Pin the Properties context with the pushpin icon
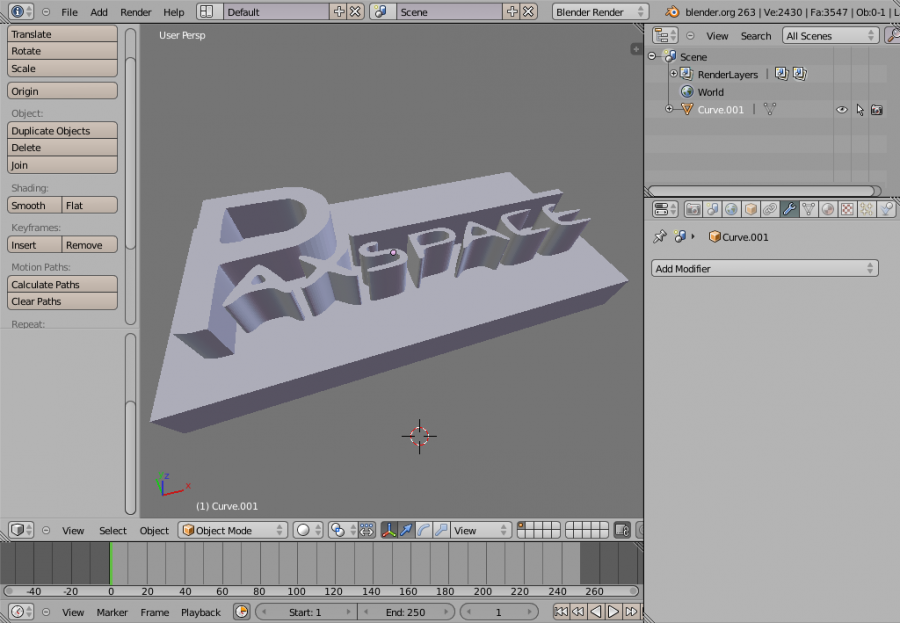The image size is (900, 623). 658,236
